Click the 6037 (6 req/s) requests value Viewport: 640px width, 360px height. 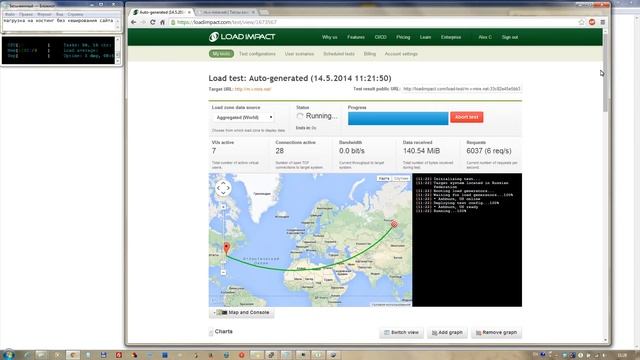pyautogui.click(x=489, y=151)
